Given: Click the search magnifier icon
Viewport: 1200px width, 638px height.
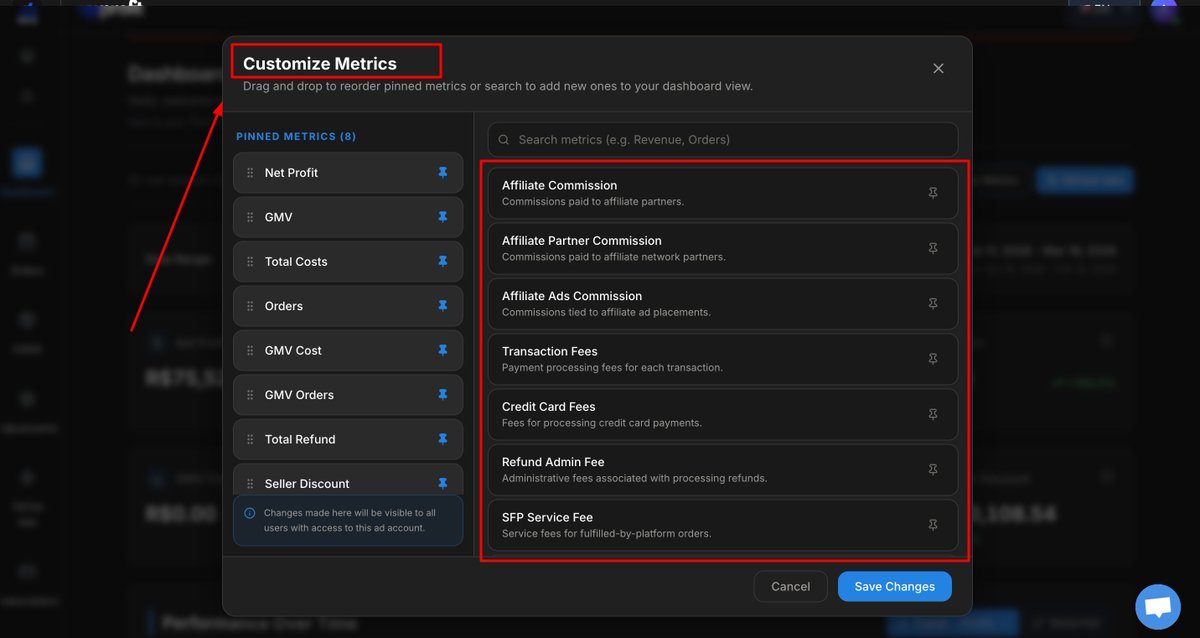Looking at the screenshot, I should click(x=504, y=140).
